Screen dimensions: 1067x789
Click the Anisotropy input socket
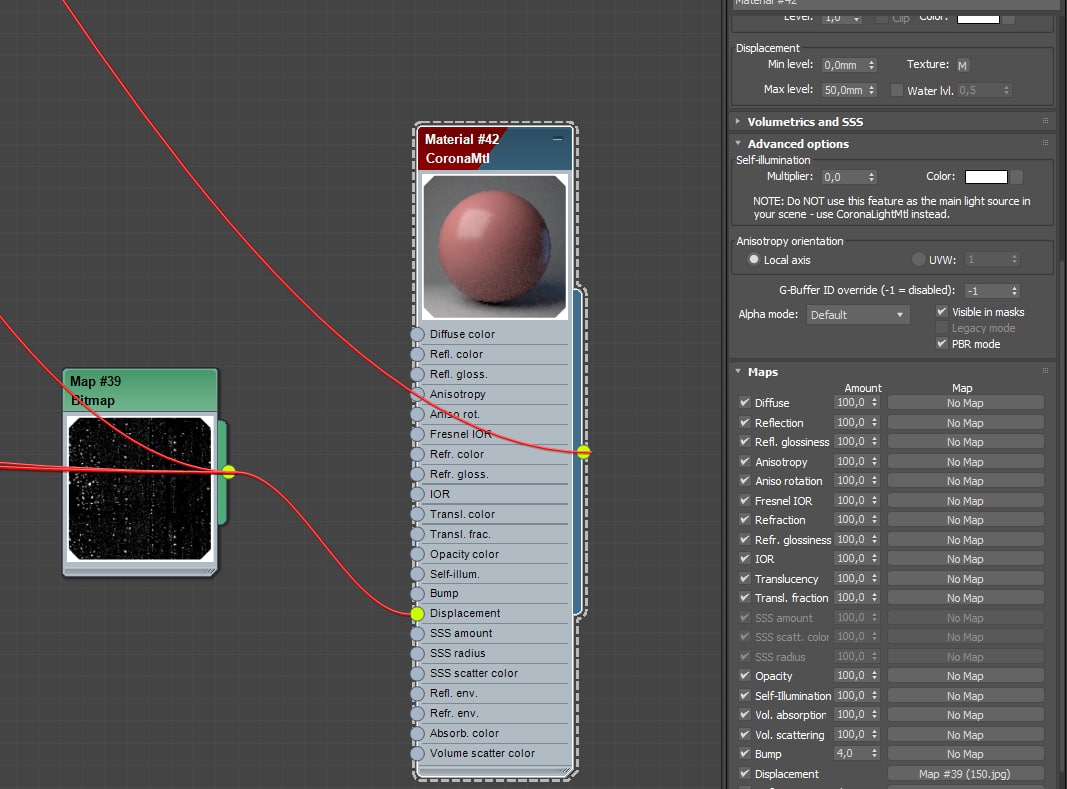pyautogui.click(x=417, y=394)
